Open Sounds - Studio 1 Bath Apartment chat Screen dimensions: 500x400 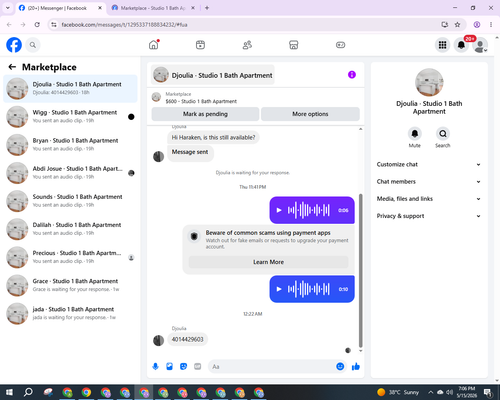[70, 201]
